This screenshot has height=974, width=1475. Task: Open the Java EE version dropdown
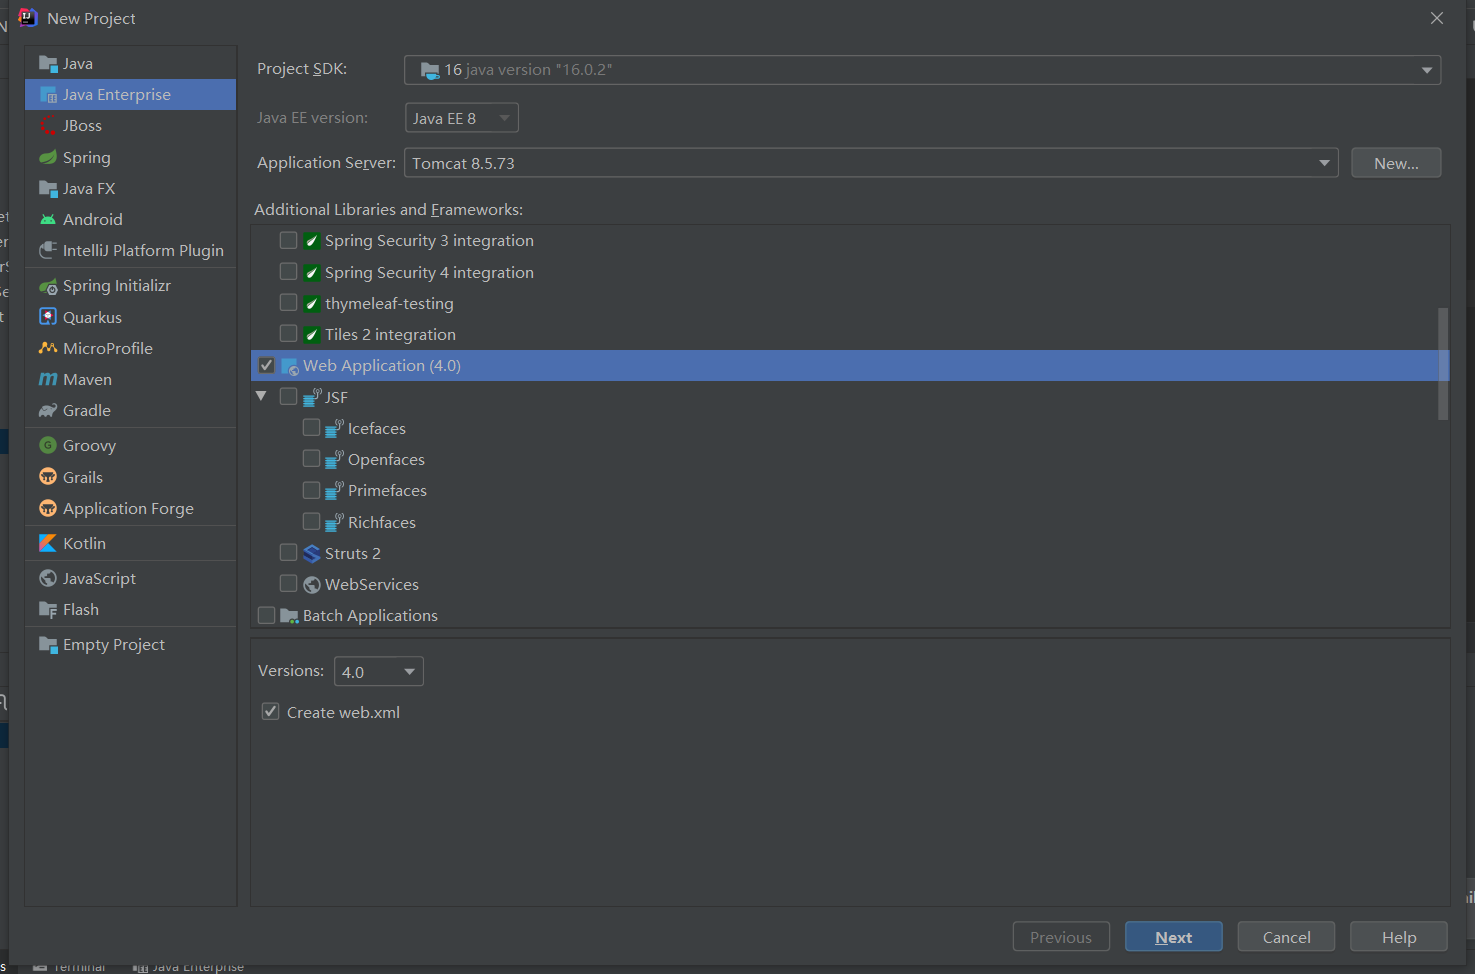click(462, 118)
